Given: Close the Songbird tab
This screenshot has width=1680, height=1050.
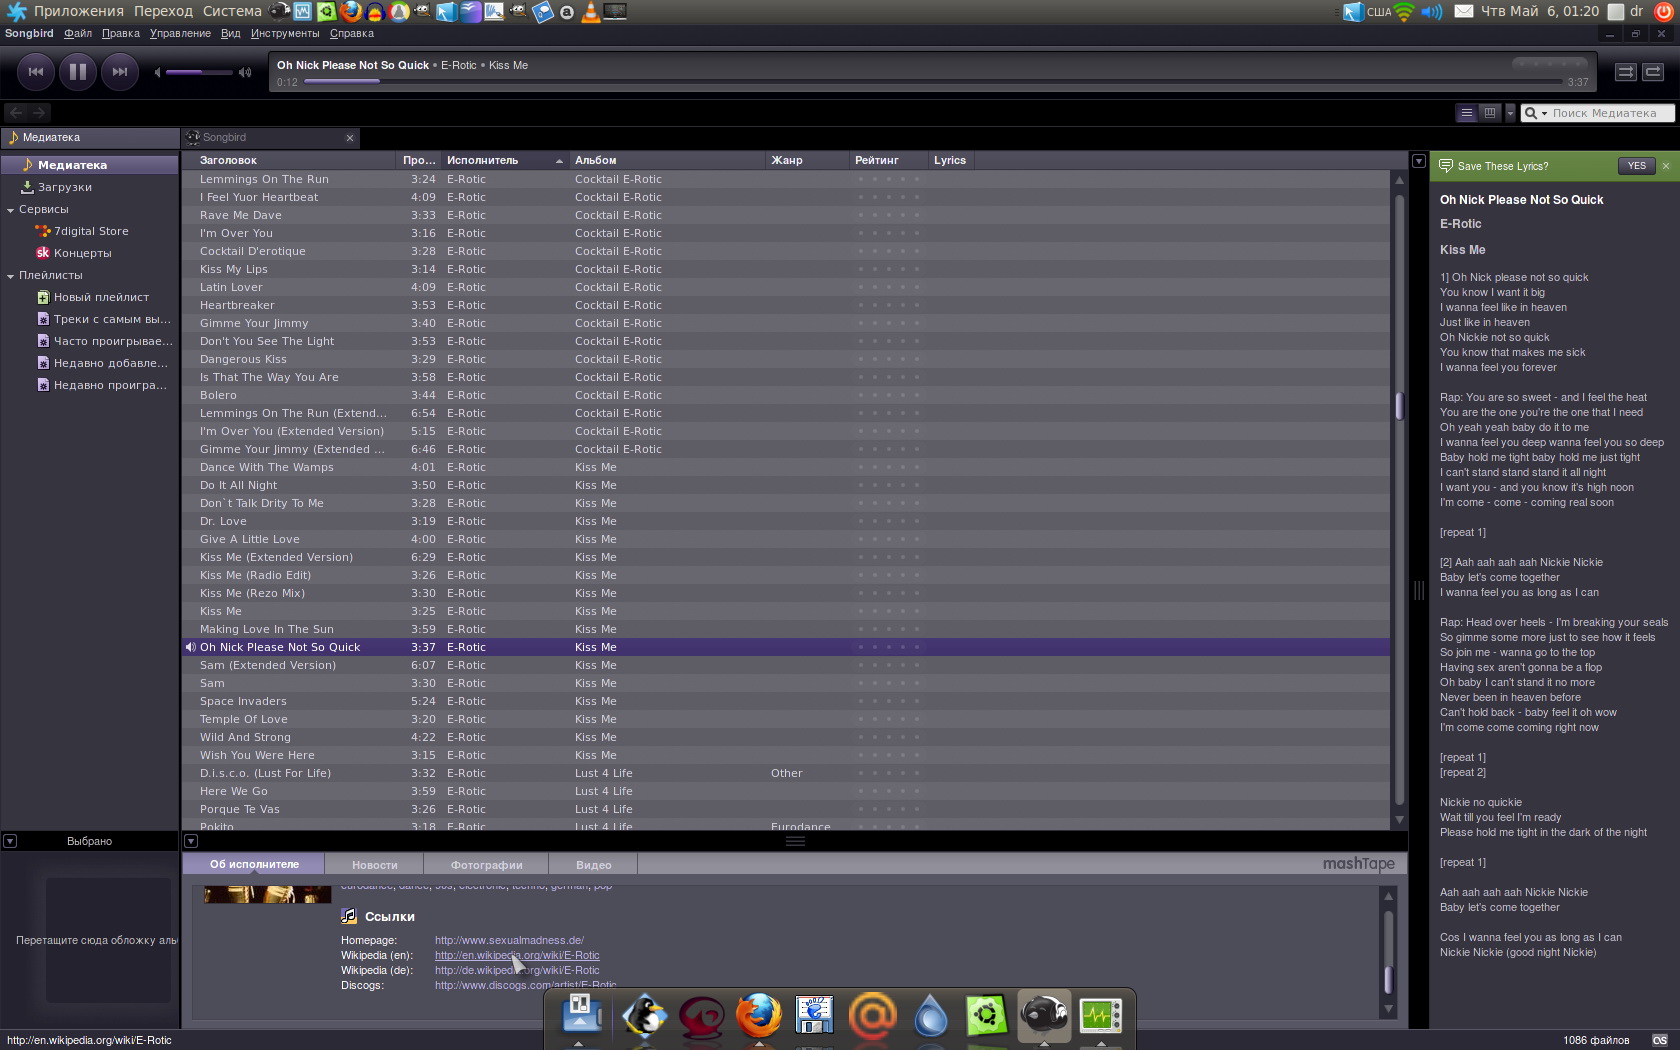Looking at the screenshot, I should coord(350,138).
